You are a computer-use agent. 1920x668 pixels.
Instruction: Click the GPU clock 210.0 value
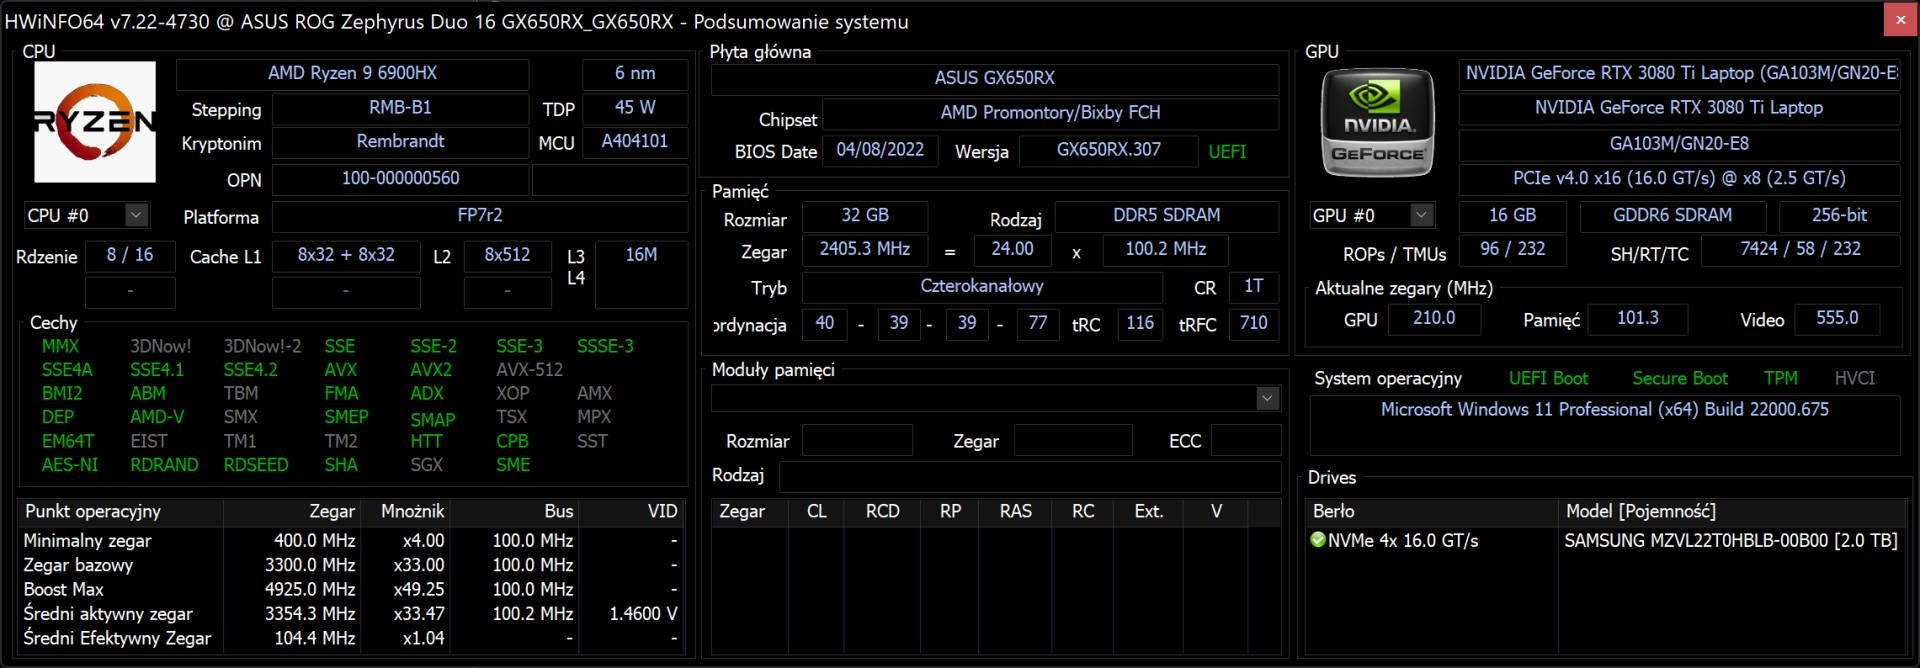1434,318
